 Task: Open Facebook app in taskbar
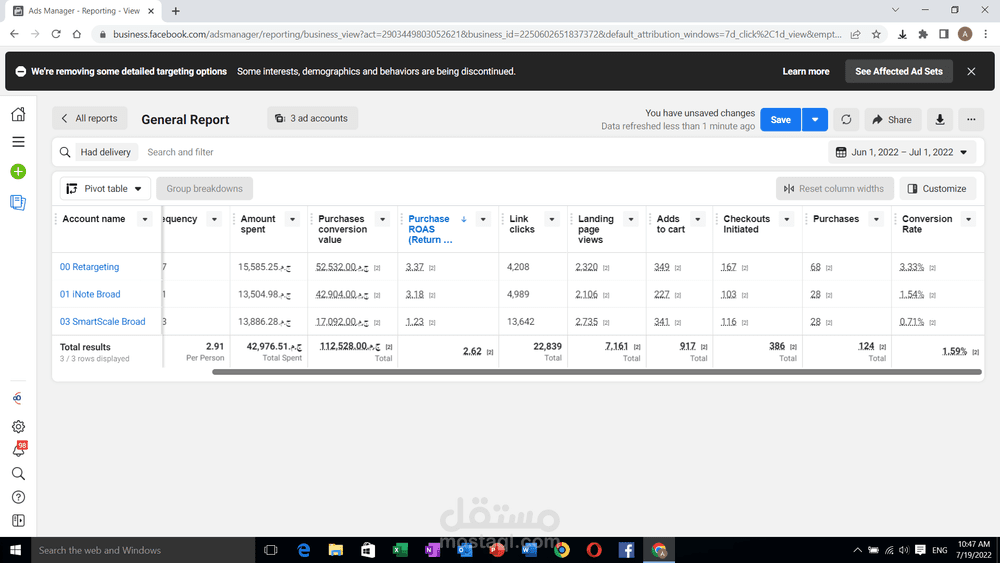[626, 550]
